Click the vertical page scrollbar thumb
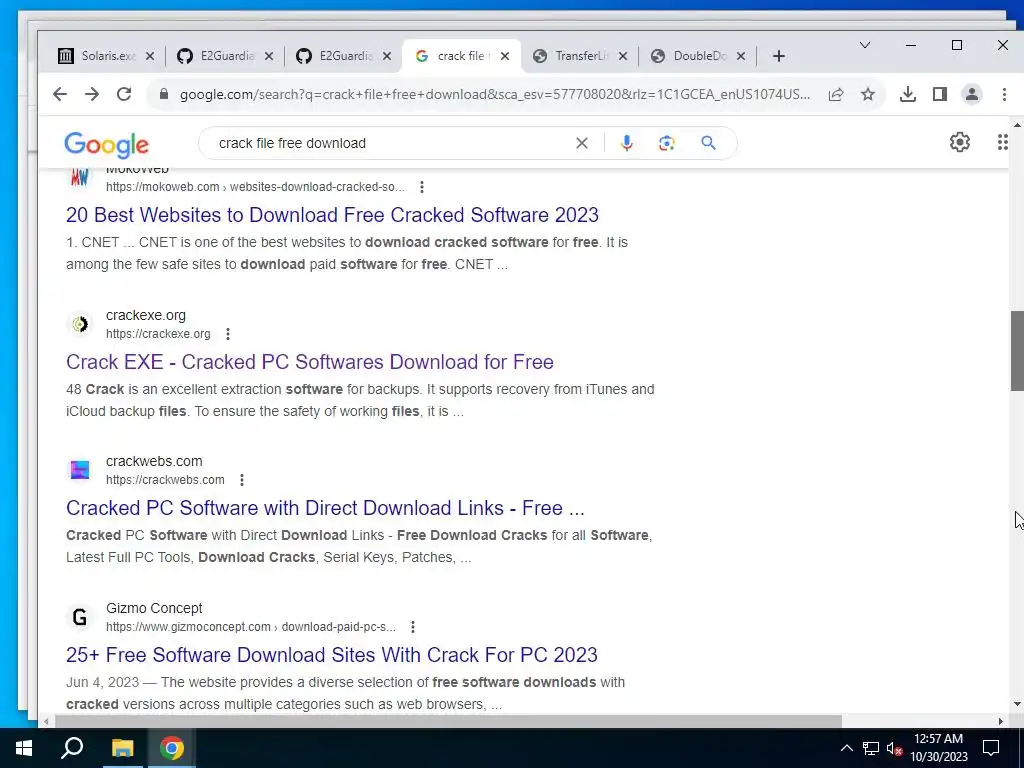This screenshot has height=768, width=1024. [1017, 351]
